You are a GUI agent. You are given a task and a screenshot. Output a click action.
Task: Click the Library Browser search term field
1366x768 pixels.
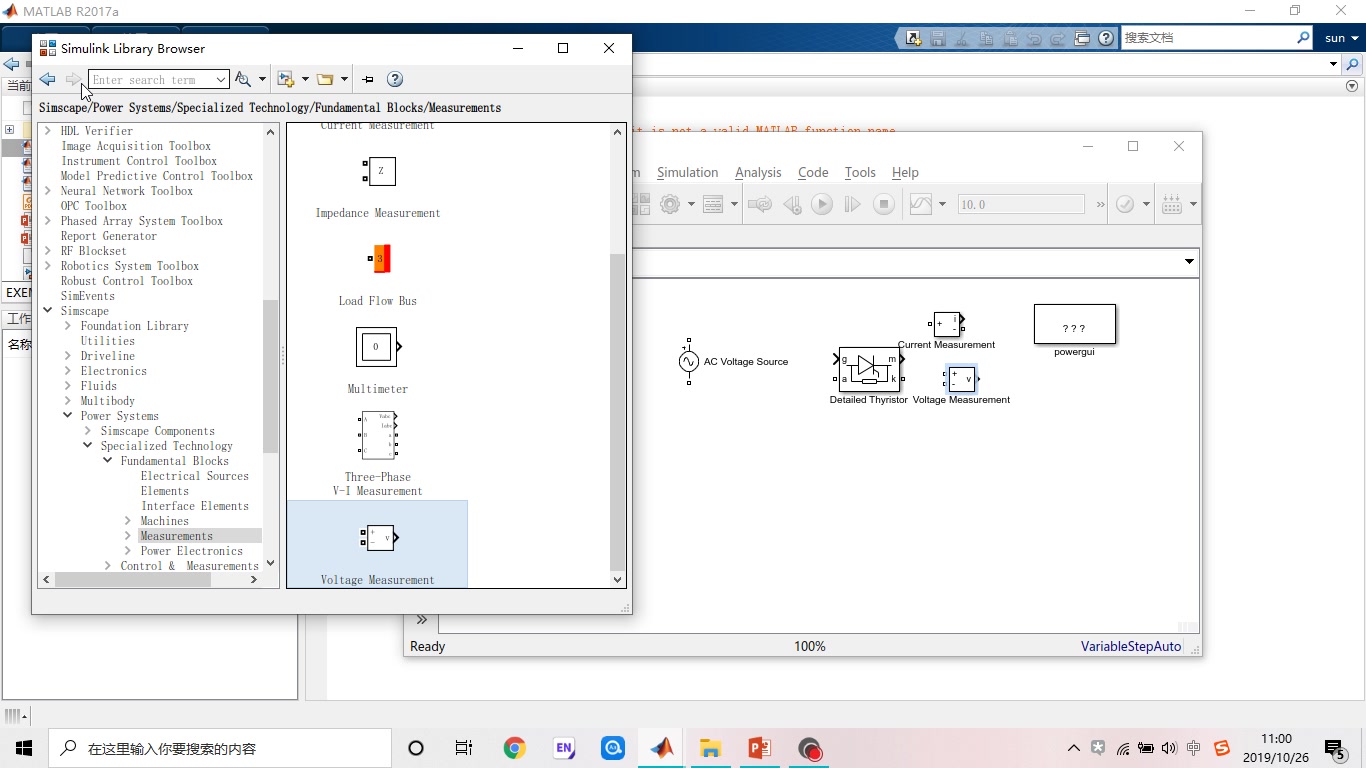pos(152,79)
